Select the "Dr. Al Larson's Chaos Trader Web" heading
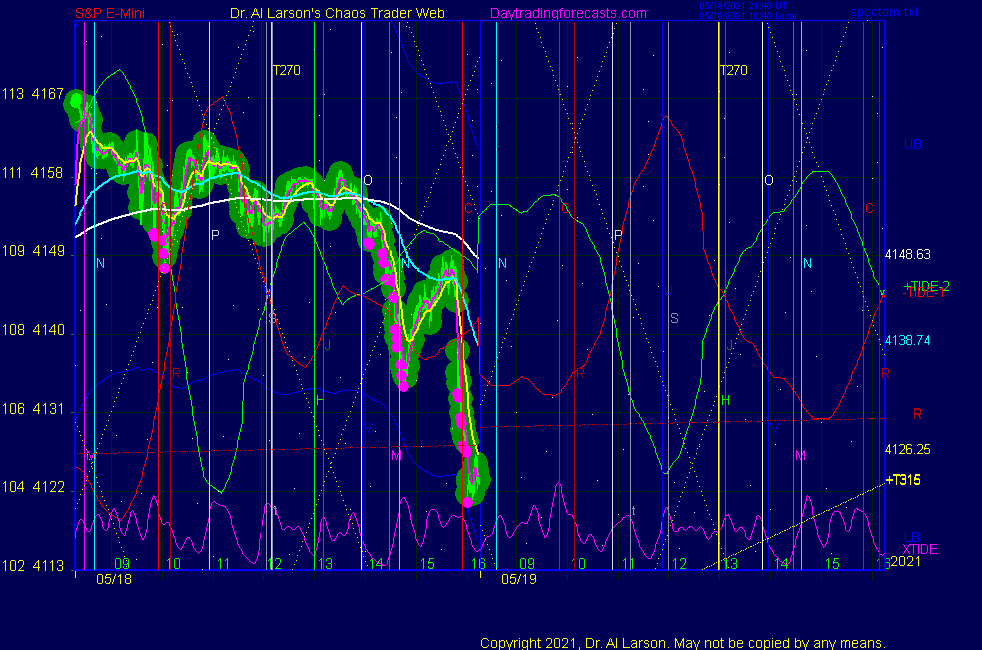Screen dimensions: 982x650 click(x=338, y=13)
